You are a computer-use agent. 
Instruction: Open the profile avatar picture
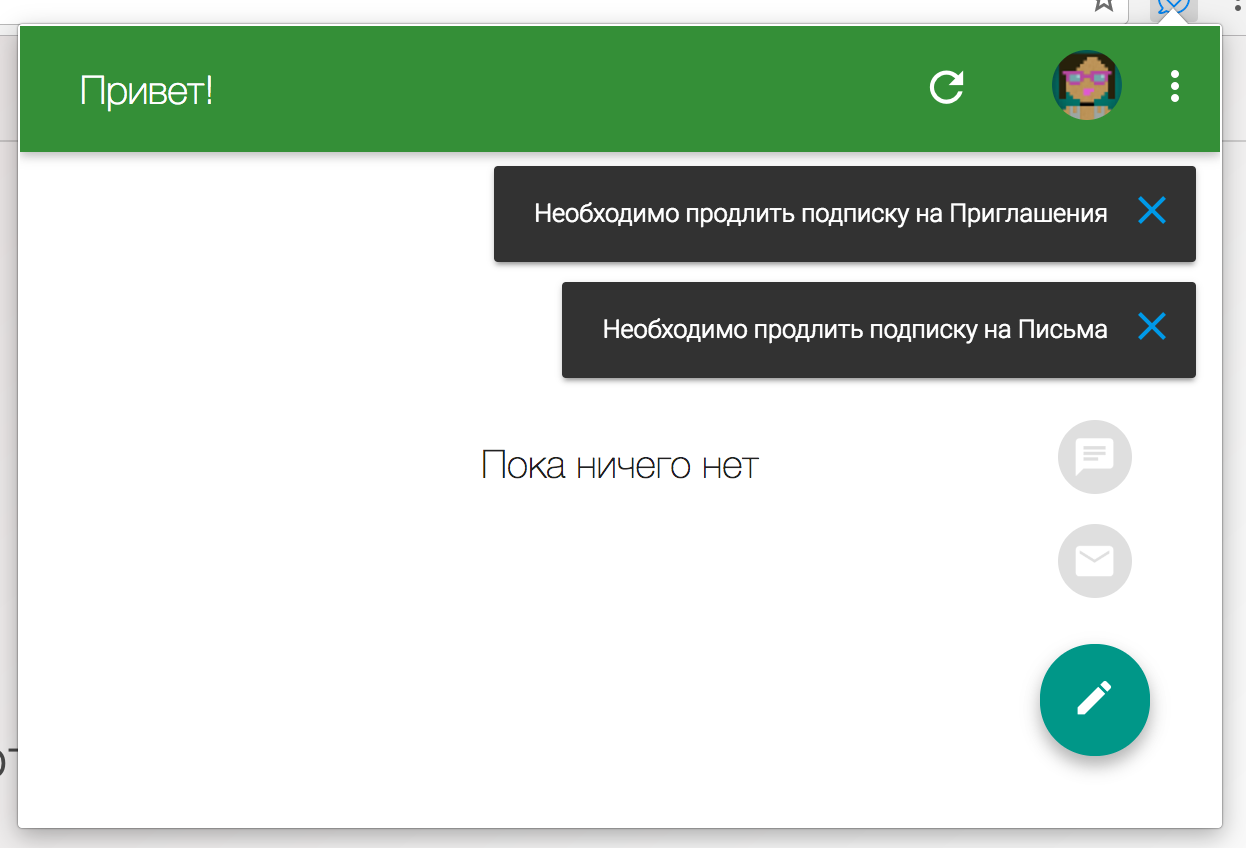tap(1086, 85)
